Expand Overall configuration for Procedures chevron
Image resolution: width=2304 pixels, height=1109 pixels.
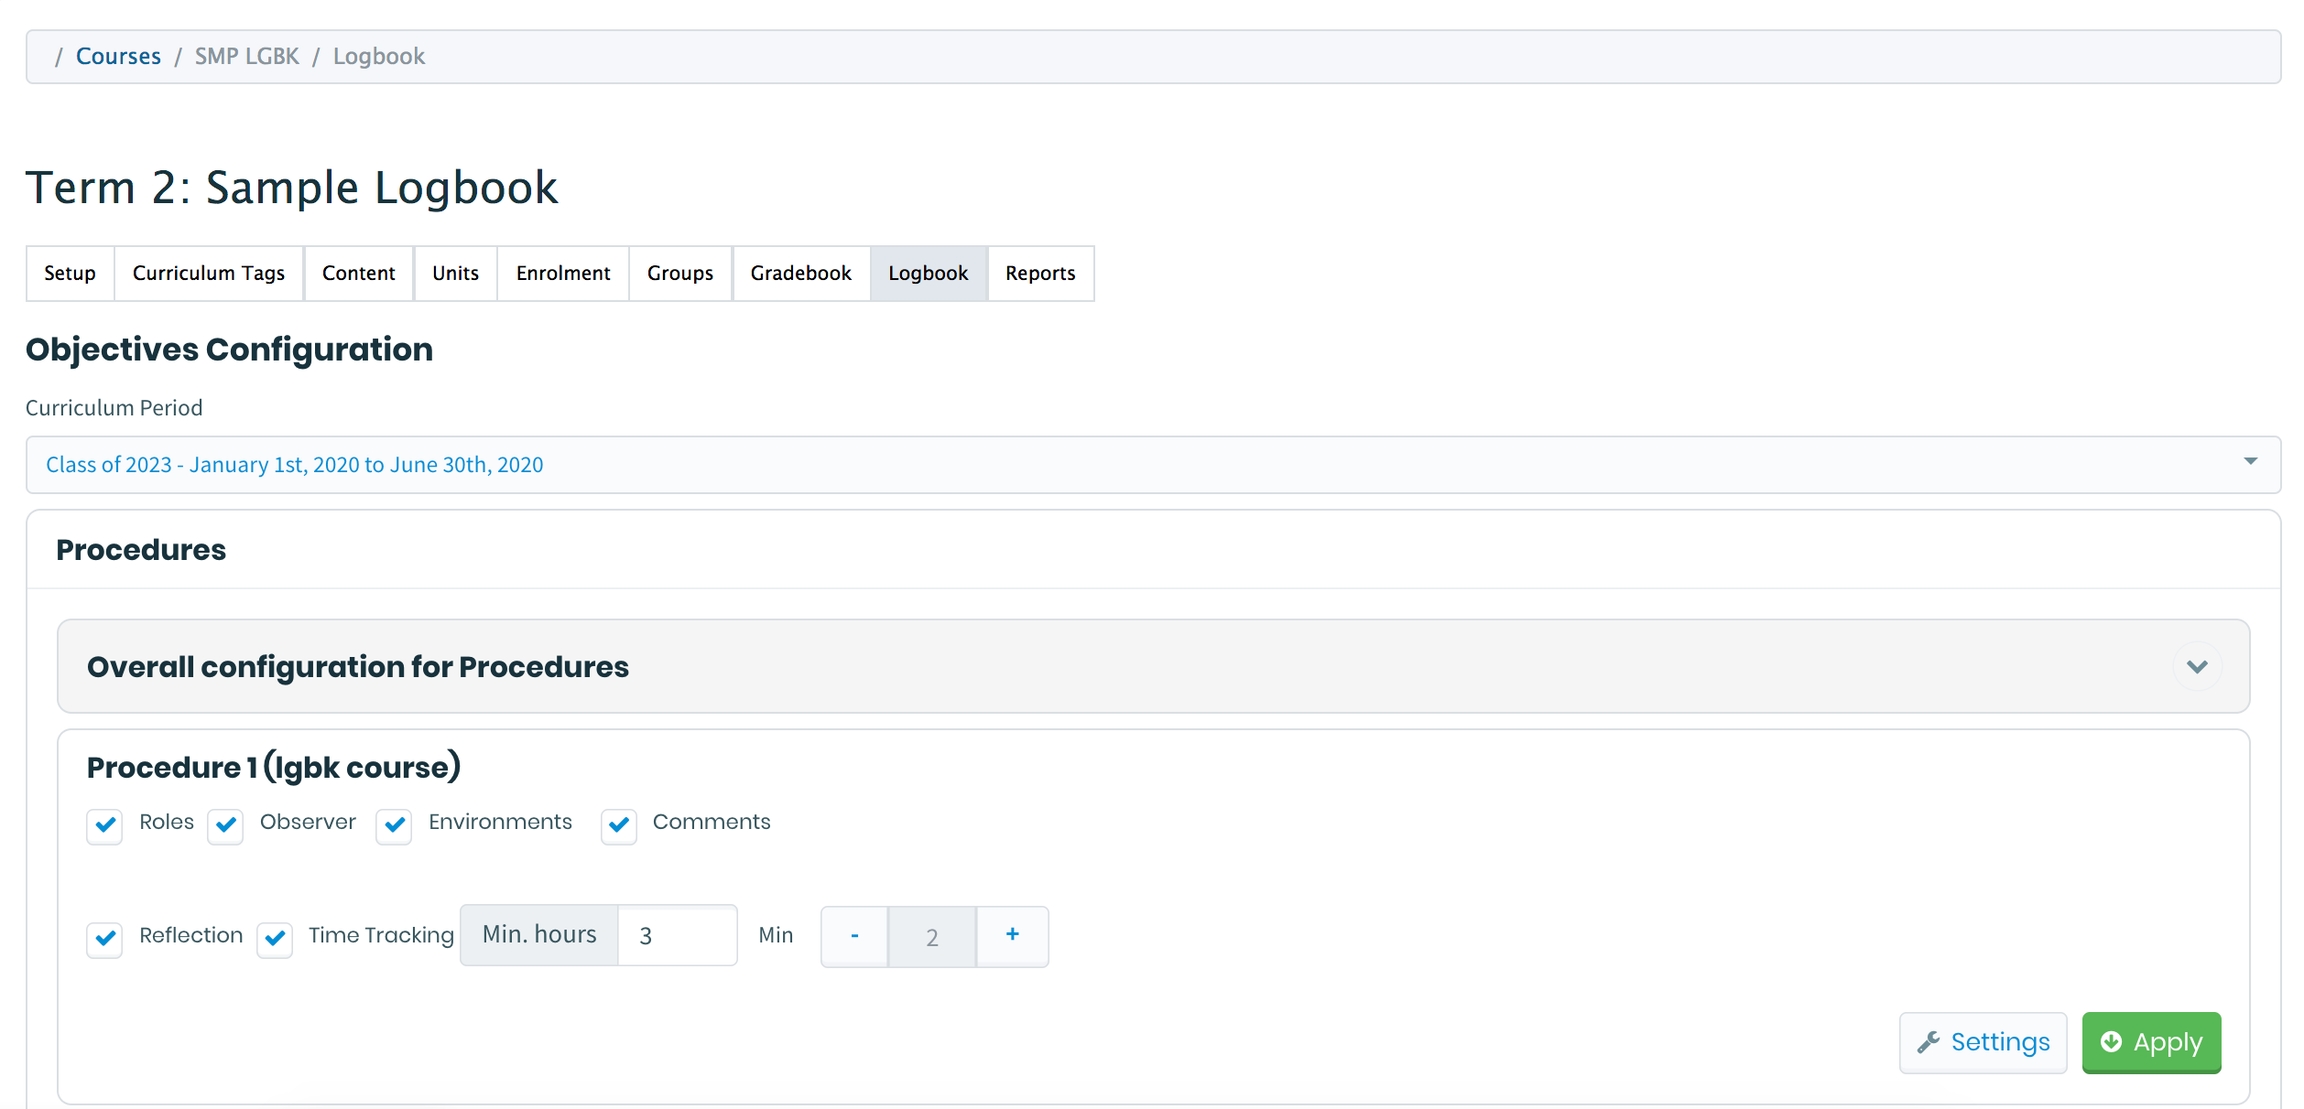(2196, 667)
